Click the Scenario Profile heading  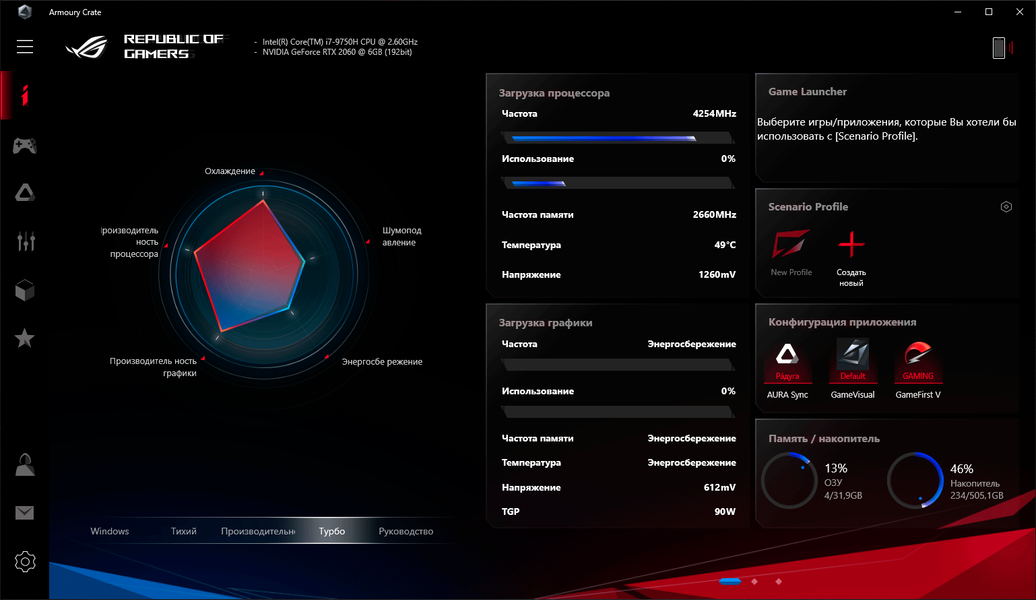tap(808, 207)
